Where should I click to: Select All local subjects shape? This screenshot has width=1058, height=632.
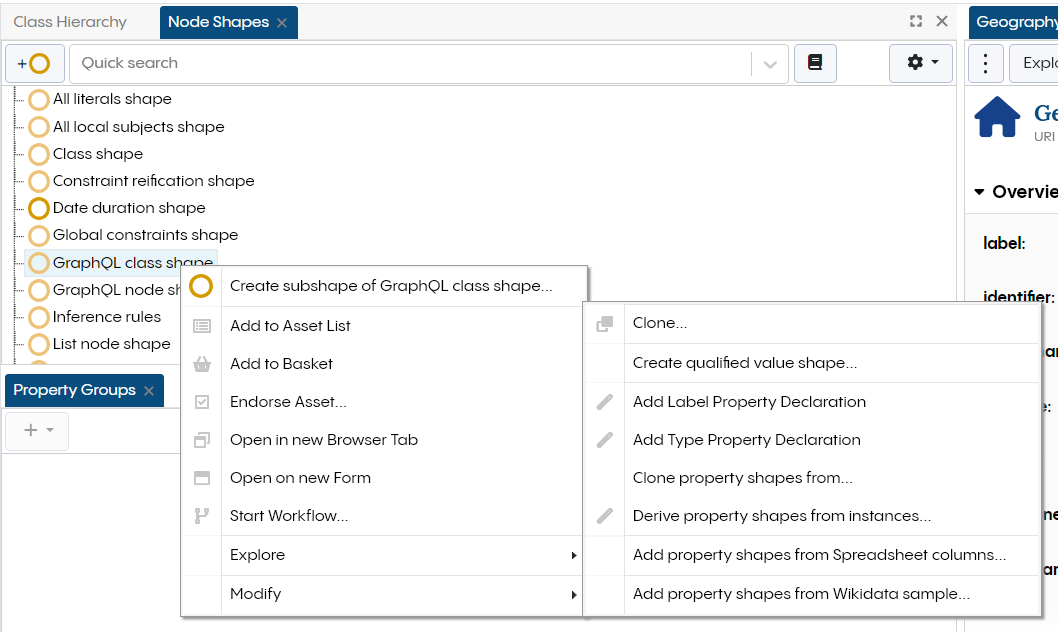pyautogui.click(x=138, y=127)
